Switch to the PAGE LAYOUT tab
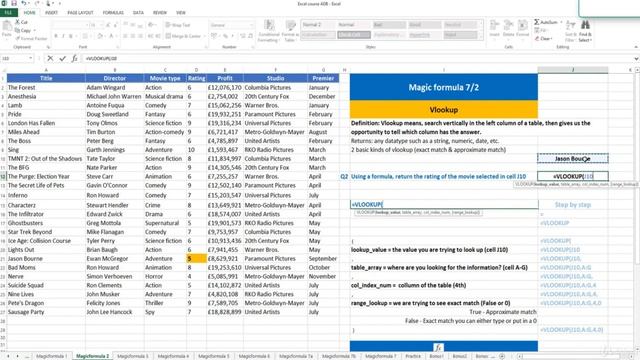This screenshot has height=360, width=640. 80,13
